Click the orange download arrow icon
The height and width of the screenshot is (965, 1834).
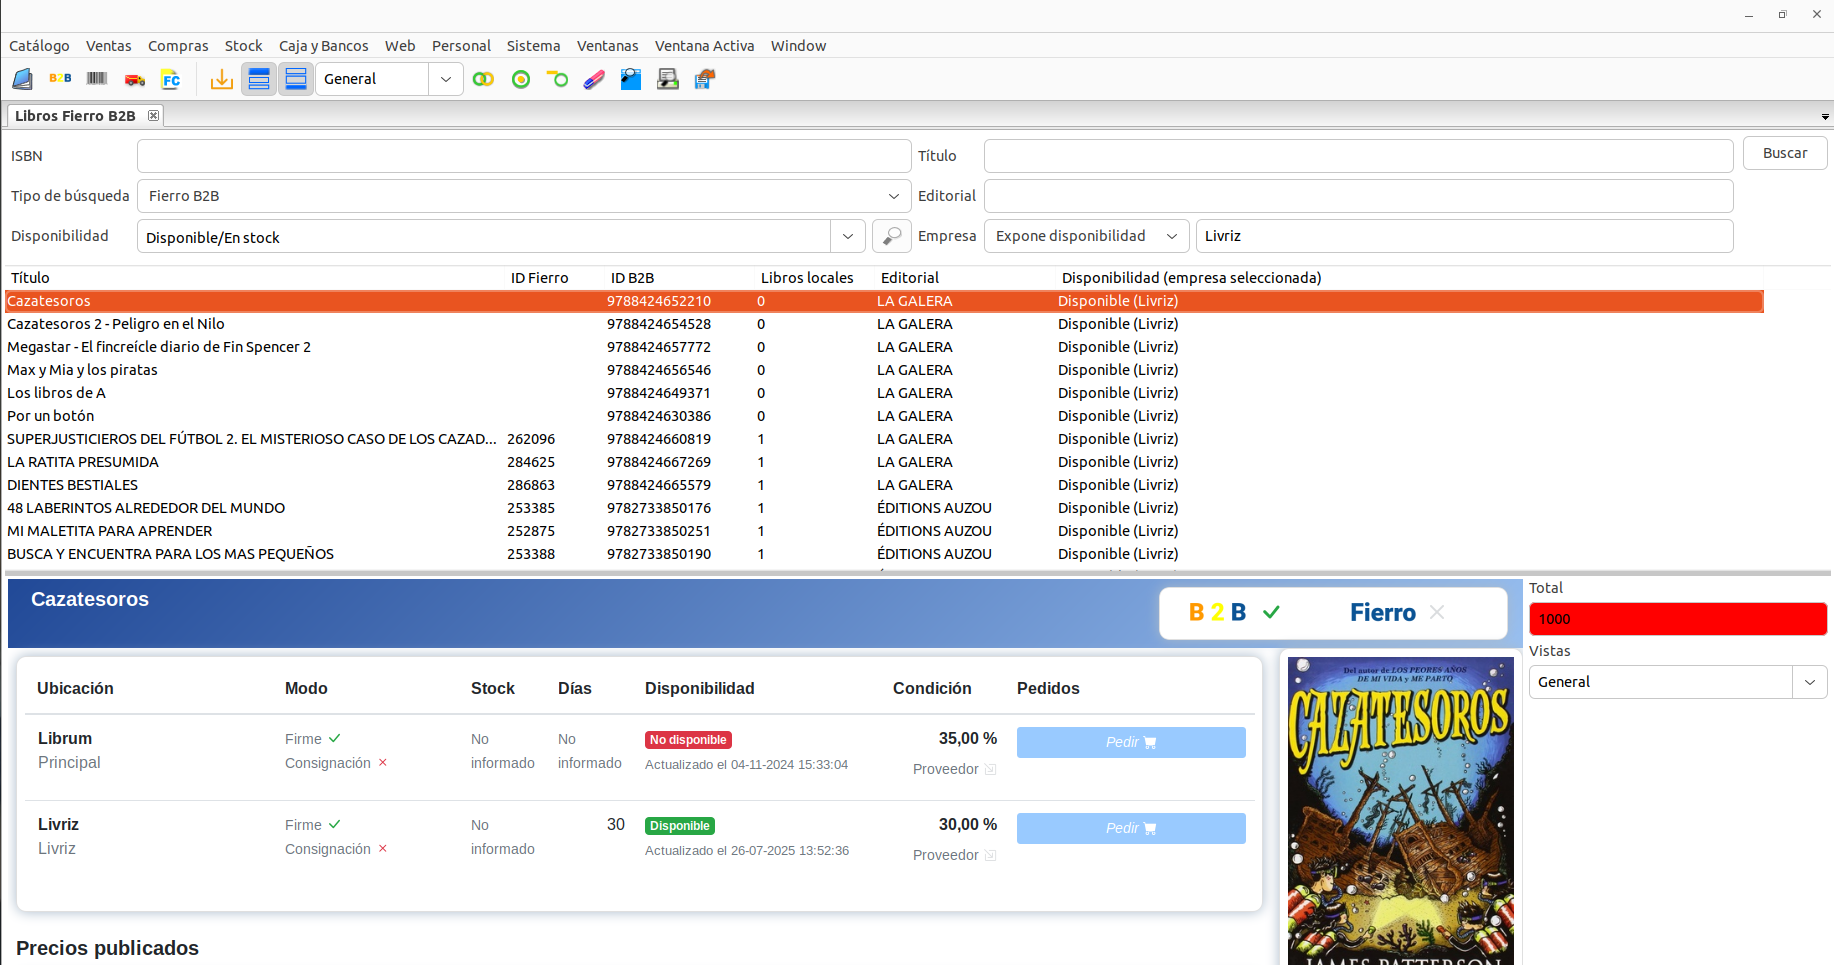point(222,79)
